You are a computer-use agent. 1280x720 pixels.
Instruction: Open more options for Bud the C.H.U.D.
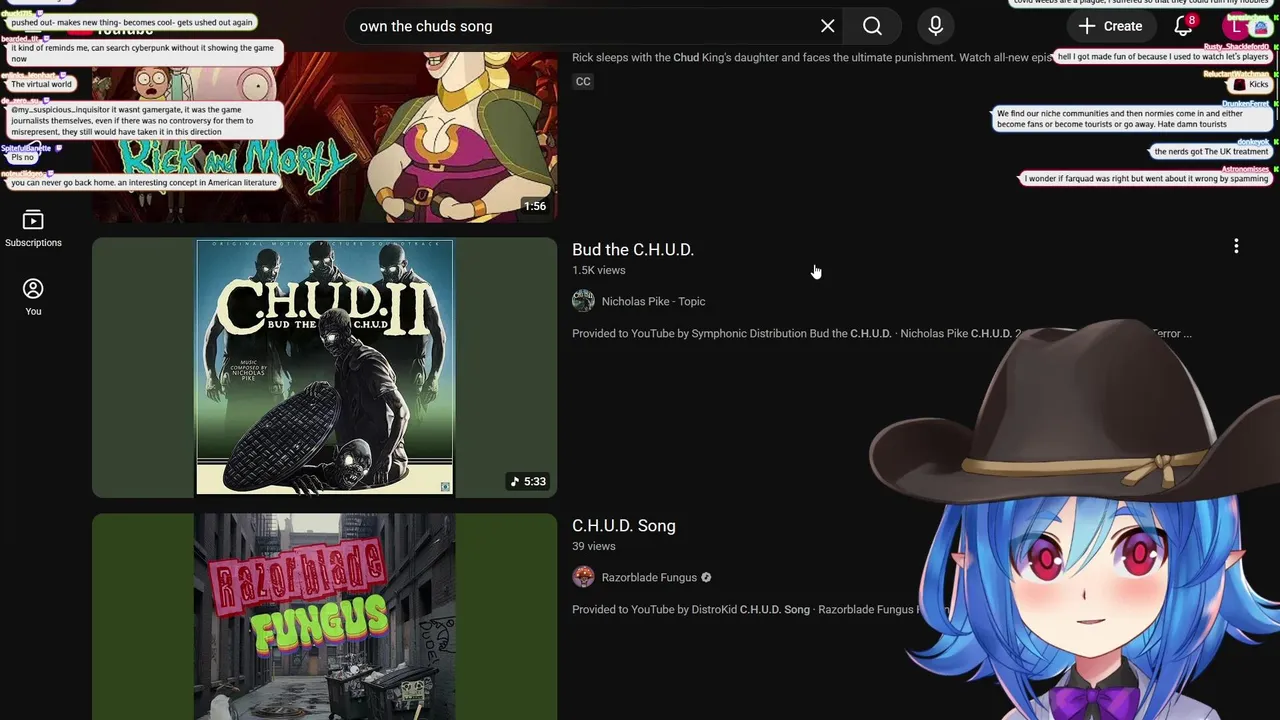pyautogui.click(x=1236, y=246)
